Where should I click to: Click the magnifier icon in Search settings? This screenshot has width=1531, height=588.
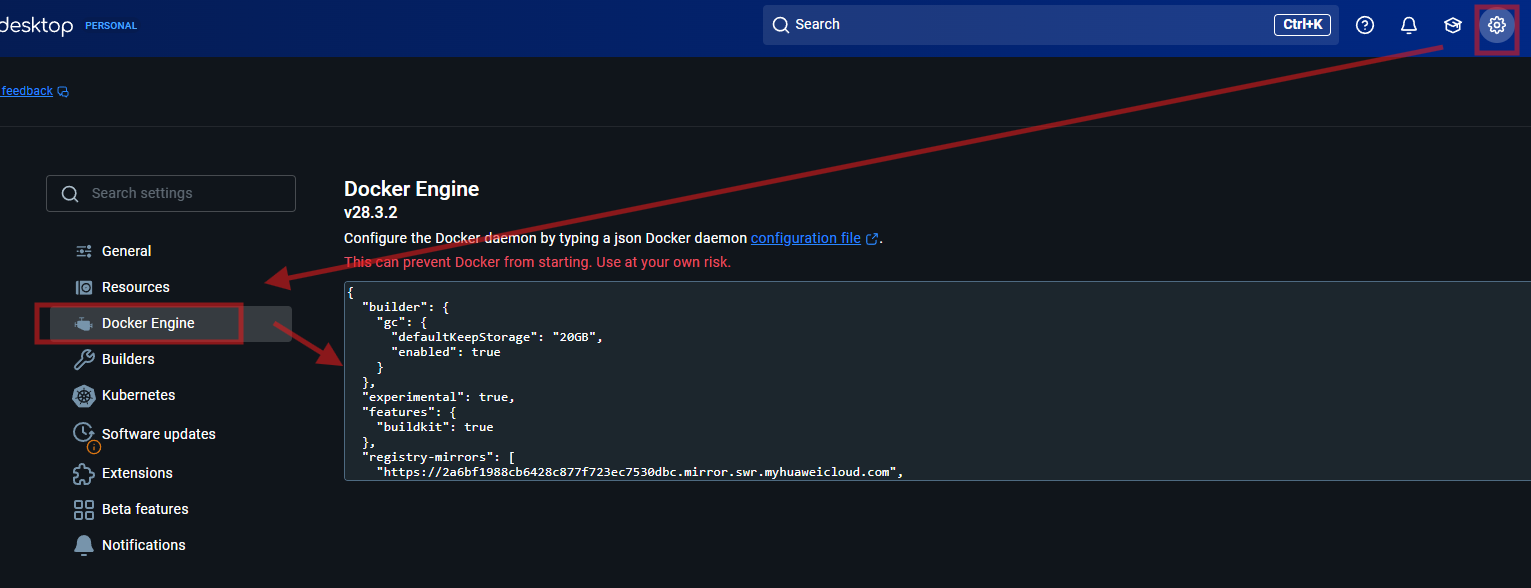point(70,194)
